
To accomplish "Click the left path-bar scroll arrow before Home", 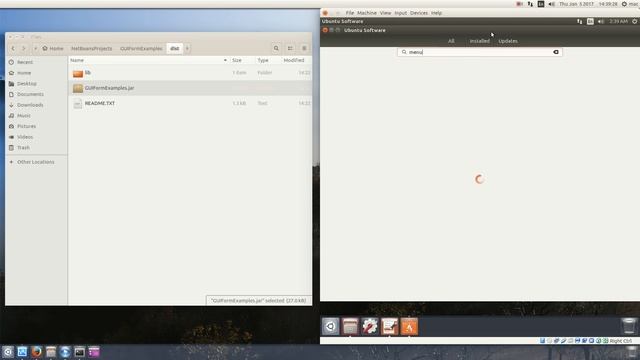I will pyautogui.click(x=35, y=48).
